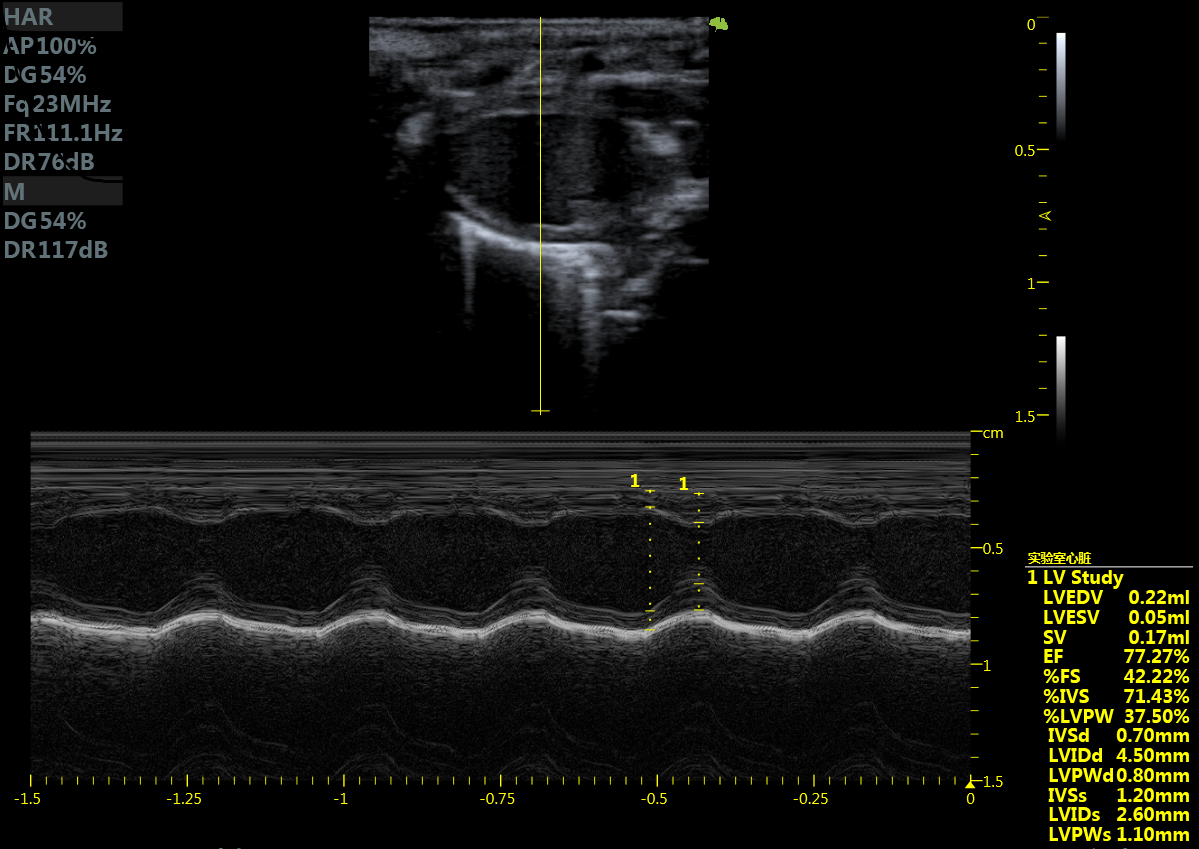The width and height of the screenshot is (1199, 849).
Task: Click the AP100% acoustic power parameter
Action: point(50,46)
